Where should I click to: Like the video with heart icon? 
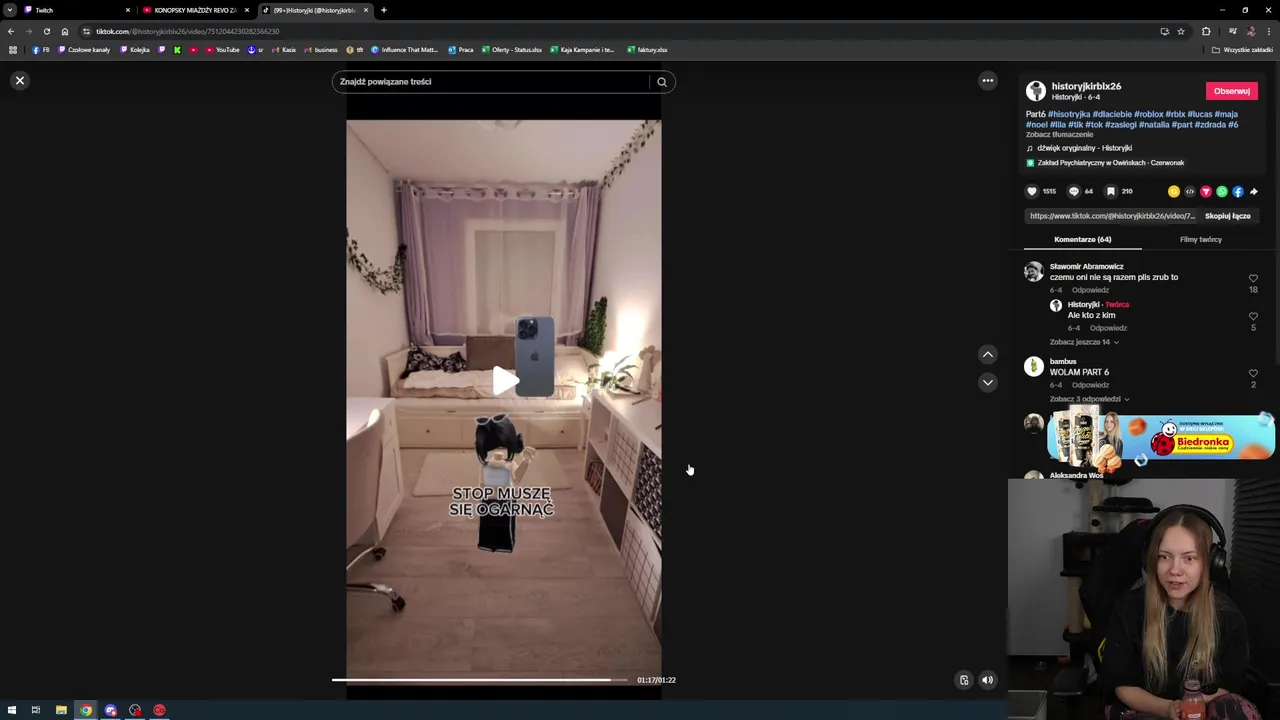pos(1032,191)
